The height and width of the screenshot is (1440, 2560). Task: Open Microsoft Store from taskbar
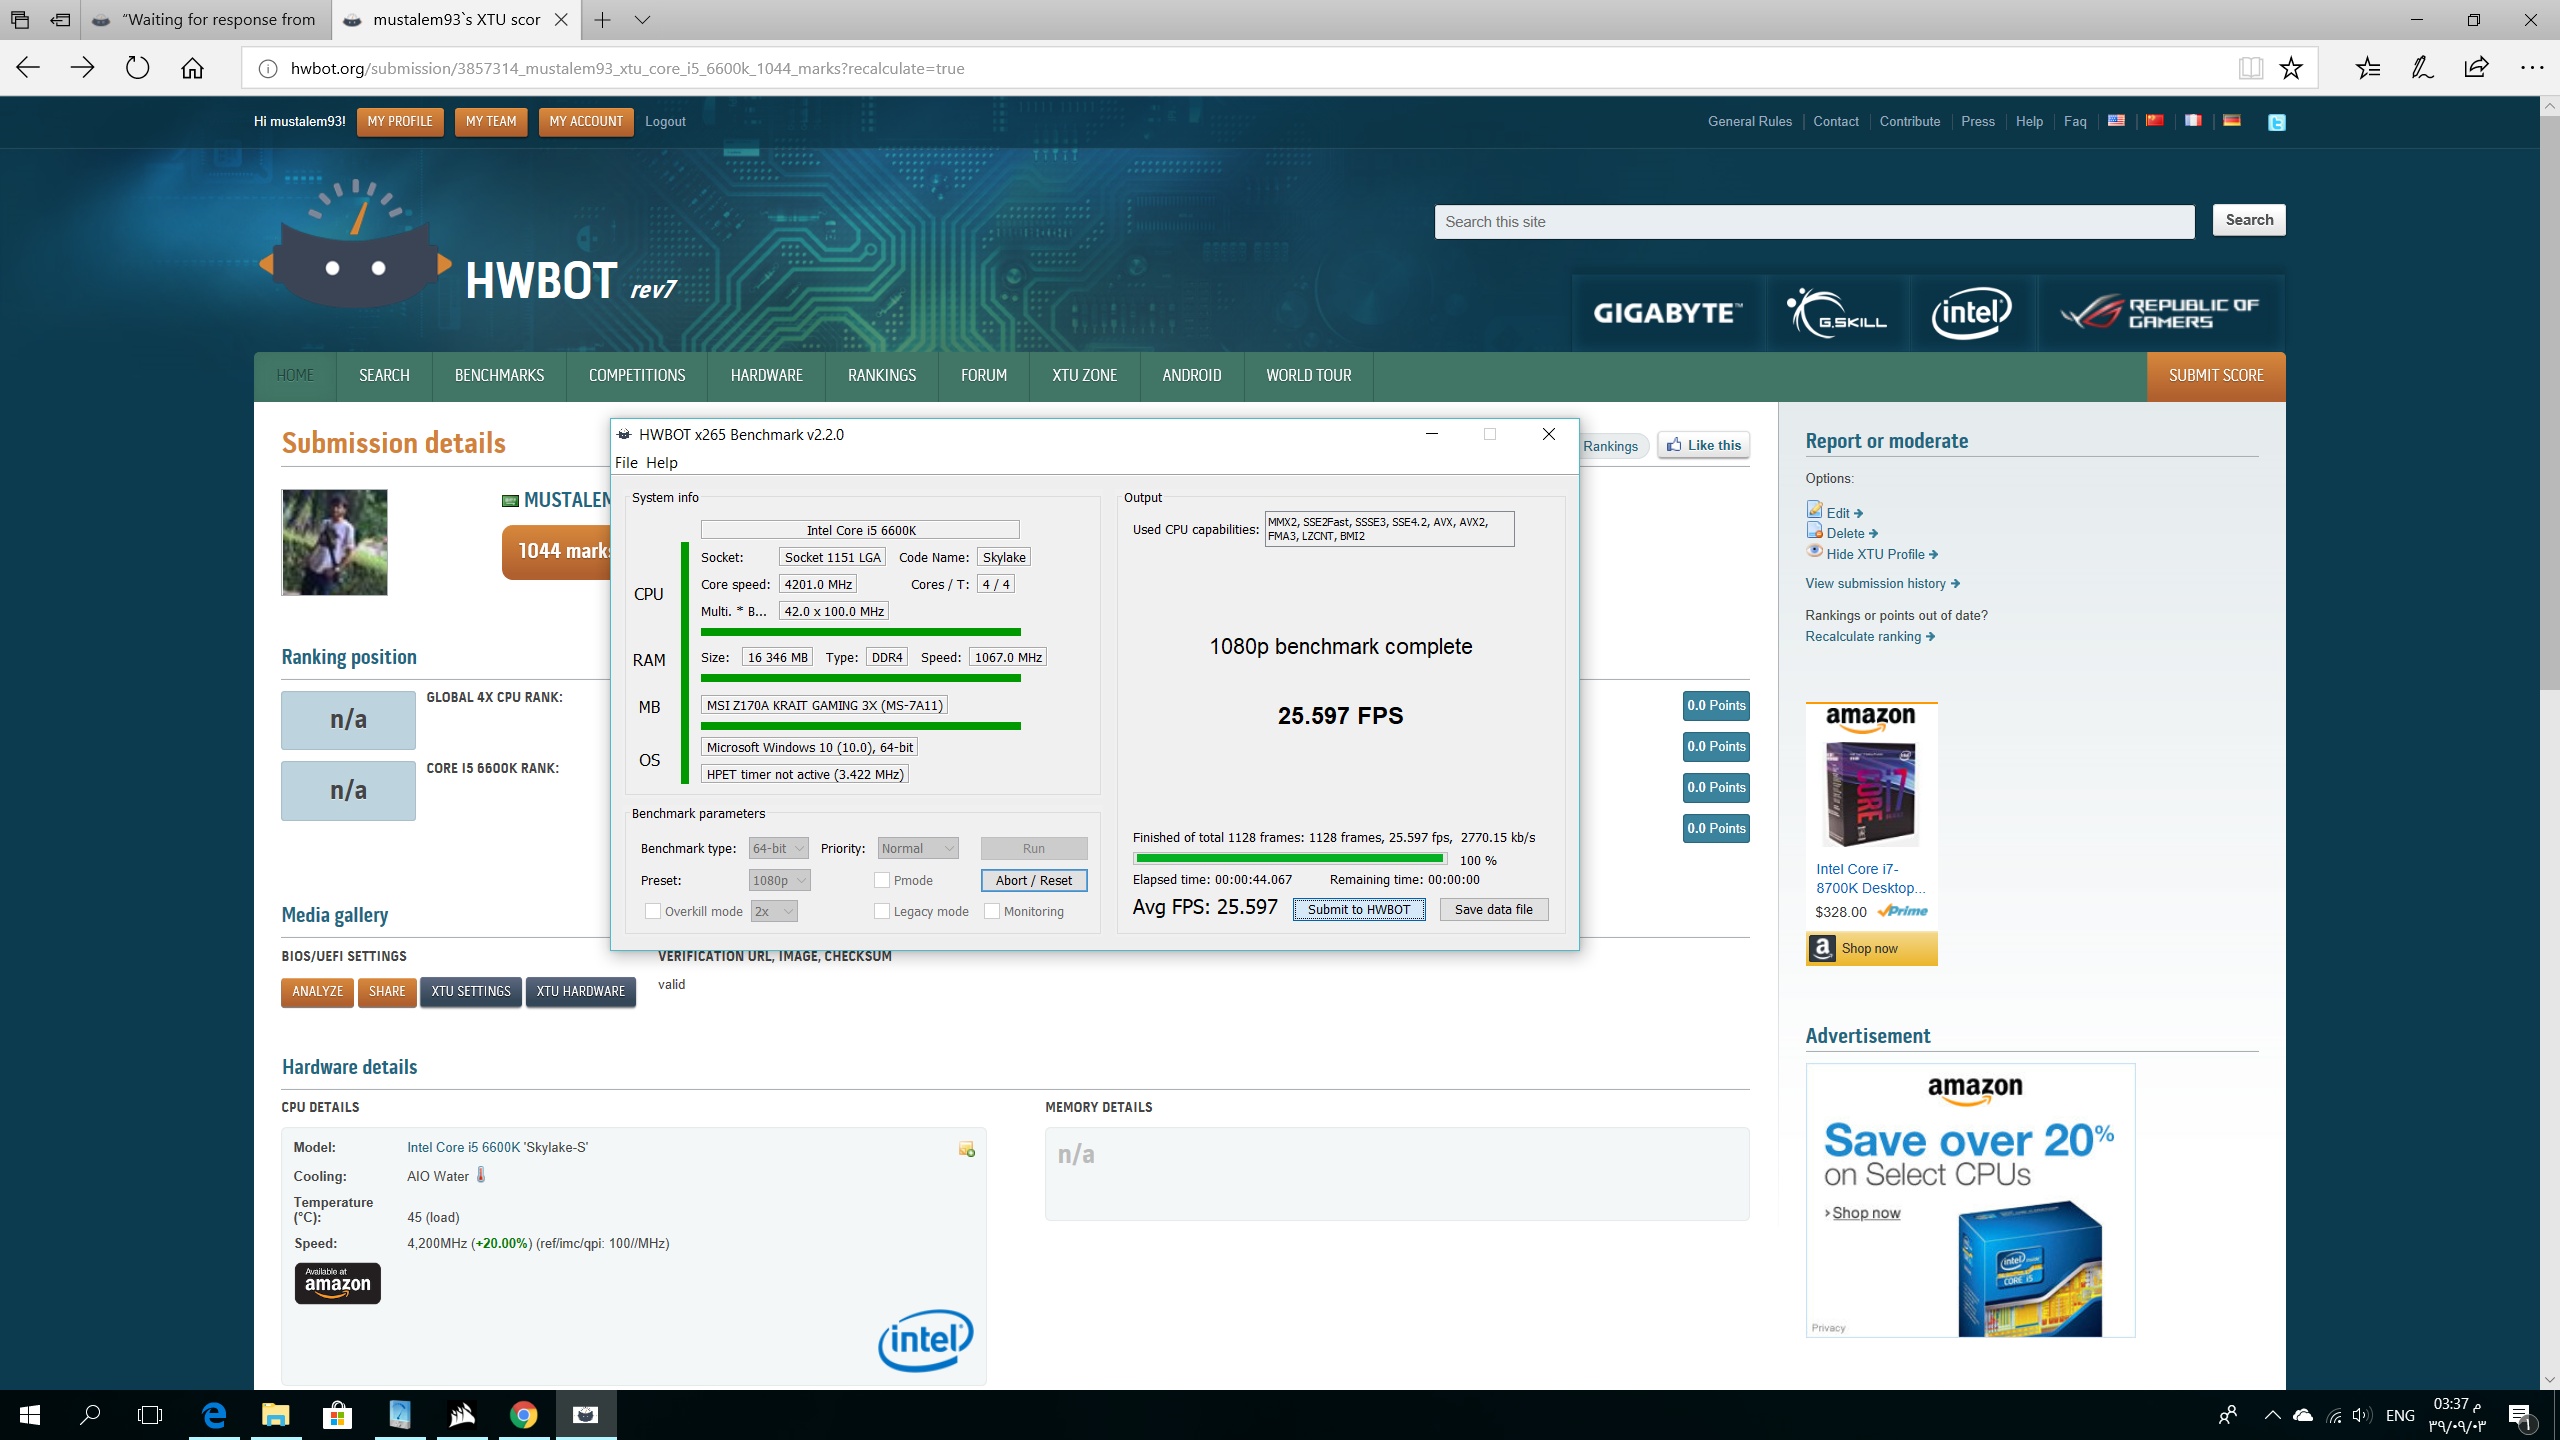pos(337,1415)
